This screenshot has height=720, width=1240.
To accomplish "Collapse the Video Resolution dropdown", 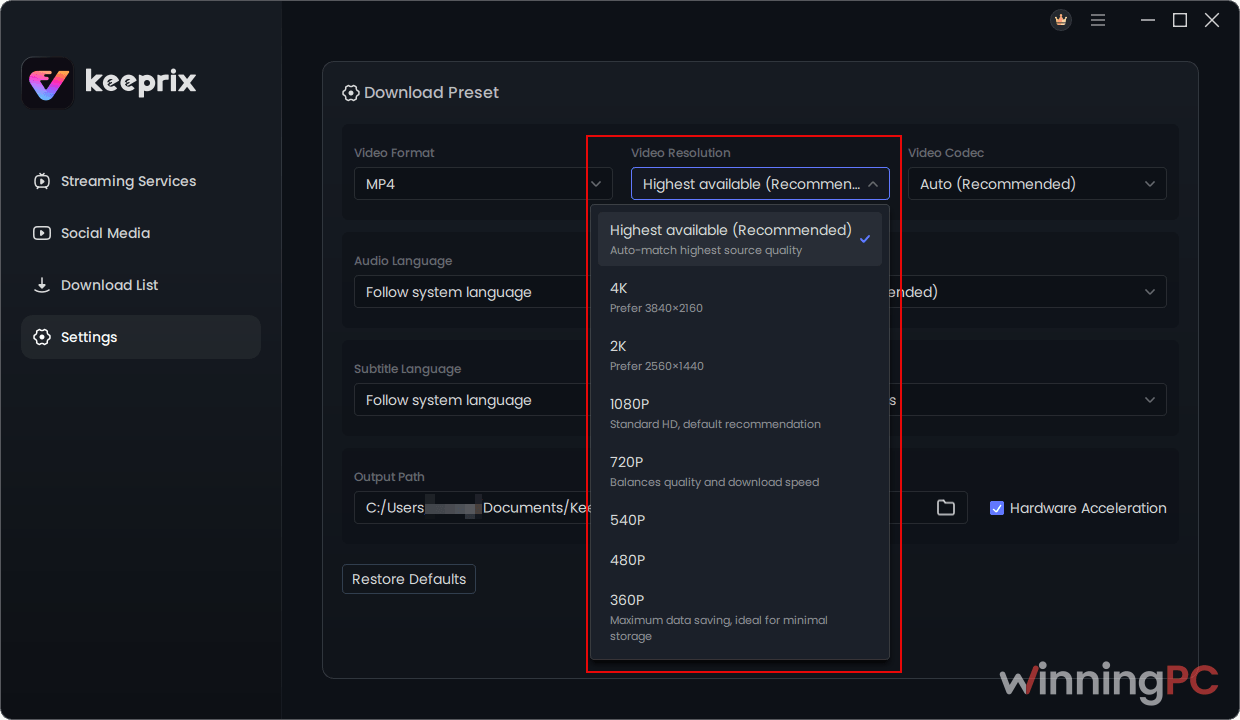I will tap(760, 184).
